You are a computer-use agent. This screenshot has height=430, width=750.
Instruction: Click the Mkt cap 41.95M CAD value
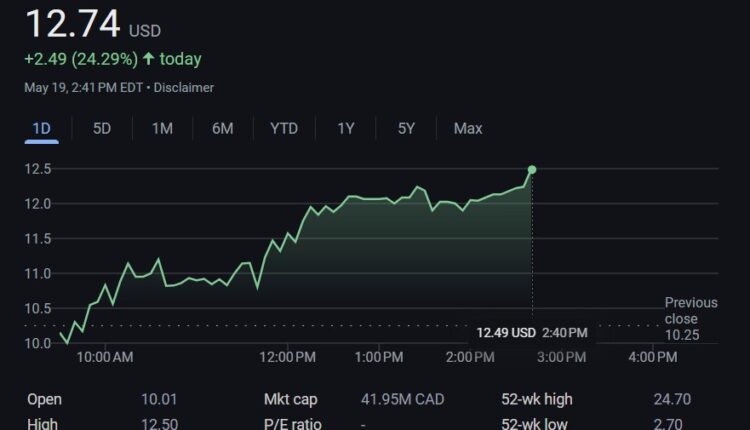(402, 399)
